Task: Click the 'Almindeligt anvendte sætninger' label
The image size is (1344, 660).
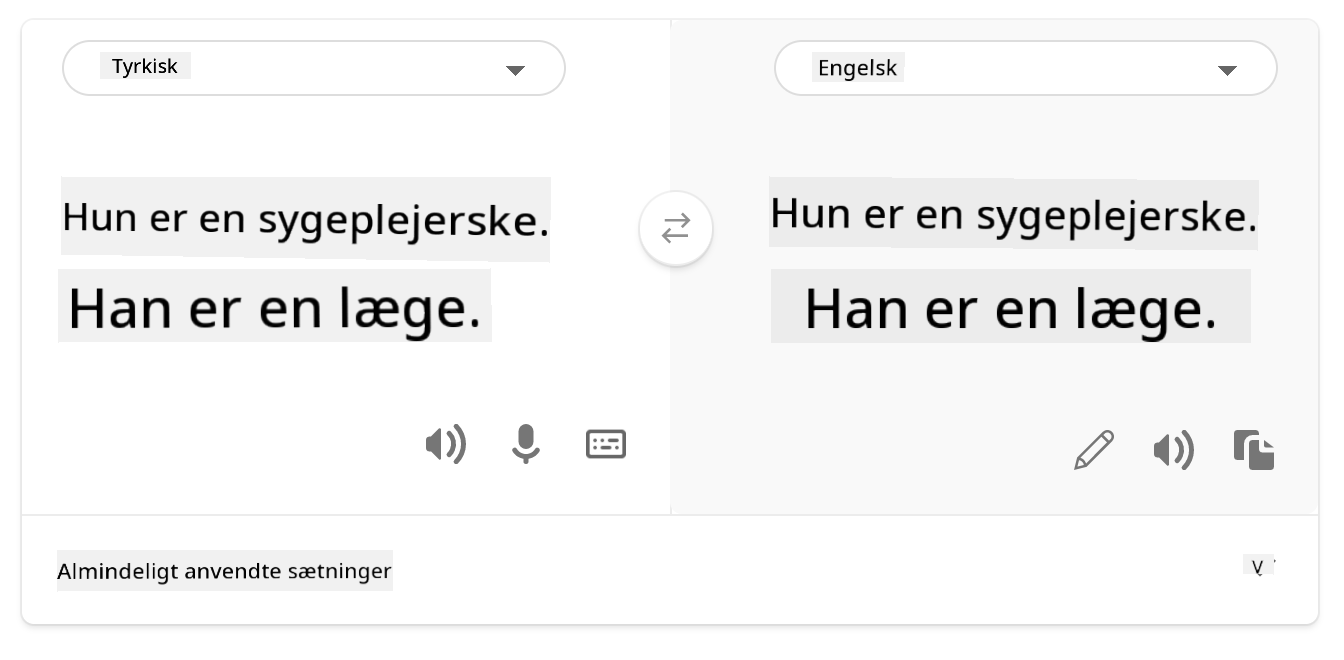Action: tap(224, 572)
